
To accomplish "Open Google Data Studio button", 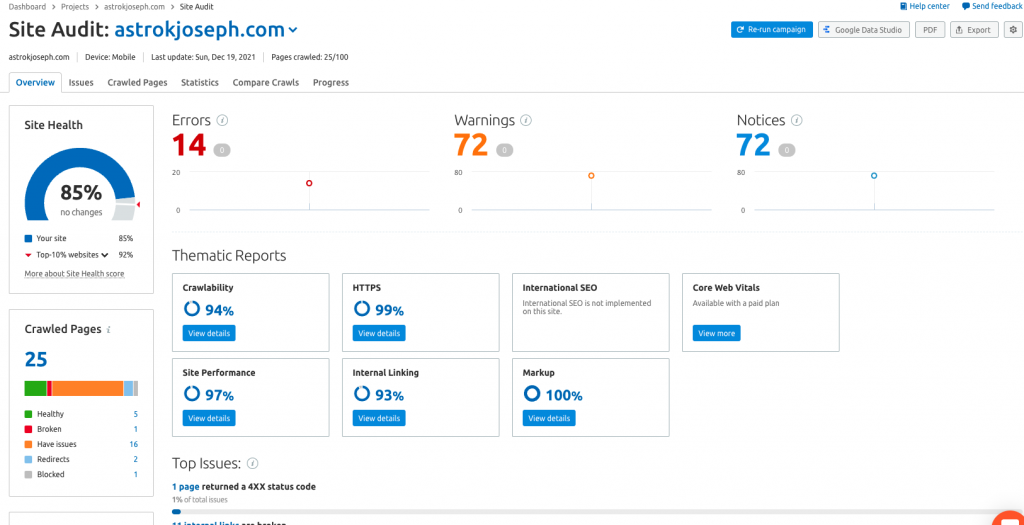I will (x=864, y=29).
